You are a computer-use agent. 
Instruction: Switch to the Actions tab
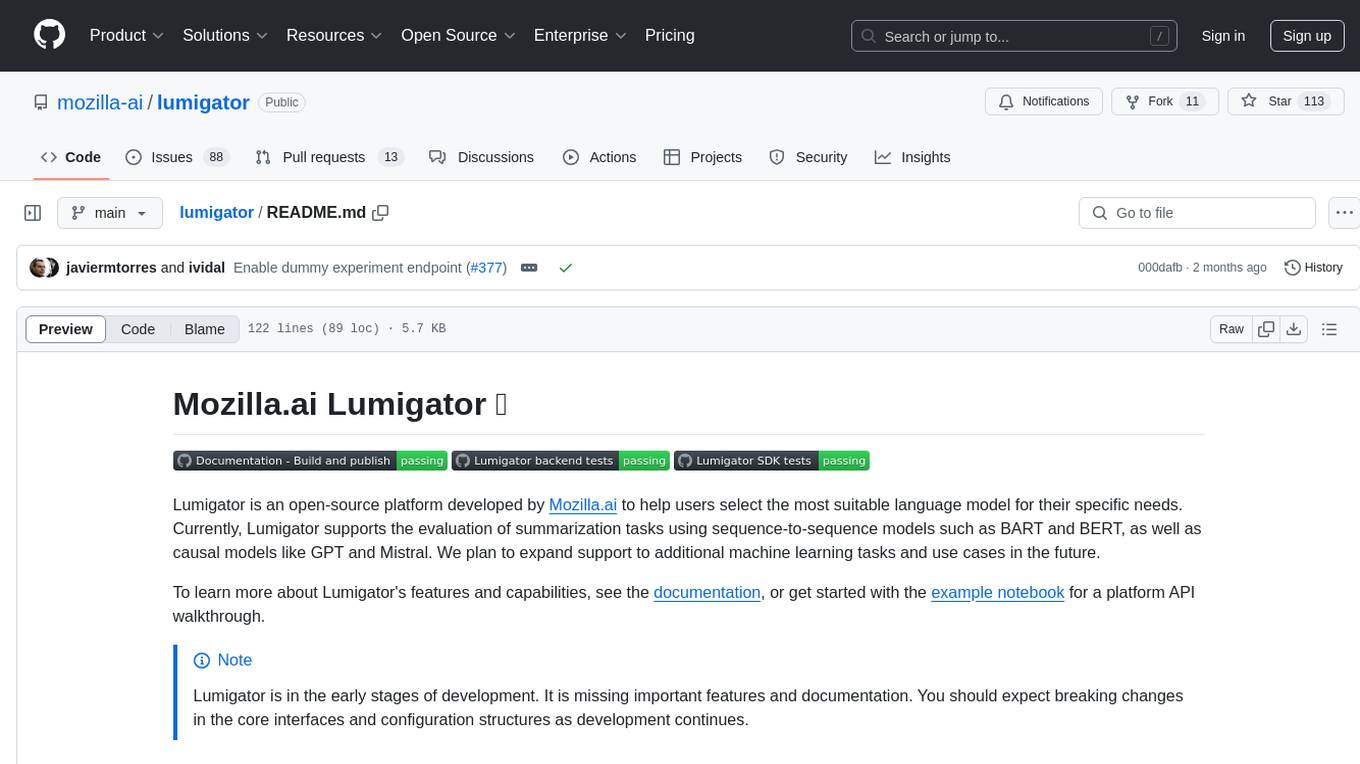coord(599,157)
